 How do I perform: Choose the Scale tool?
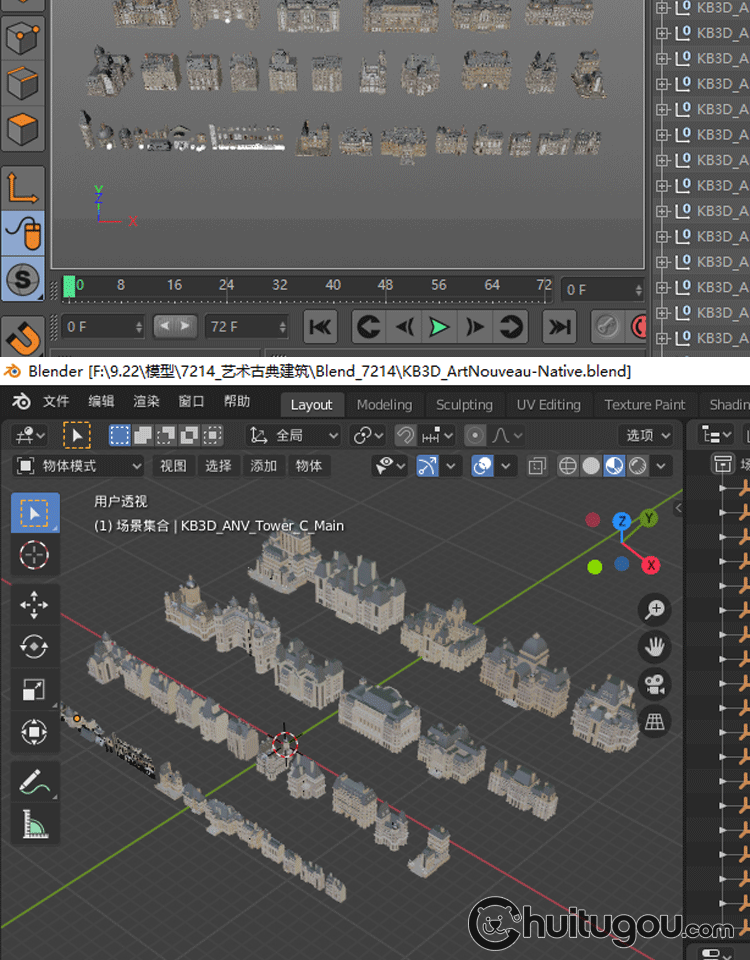pyautogui.click(x=35, y=689)
